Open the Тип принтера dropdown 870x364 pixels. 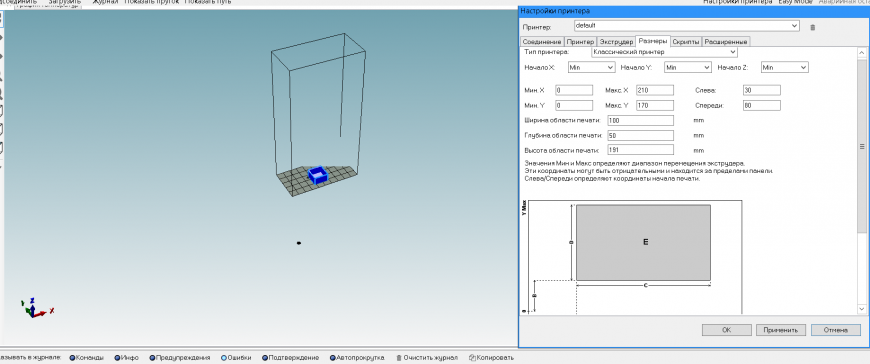pos(664,52)
